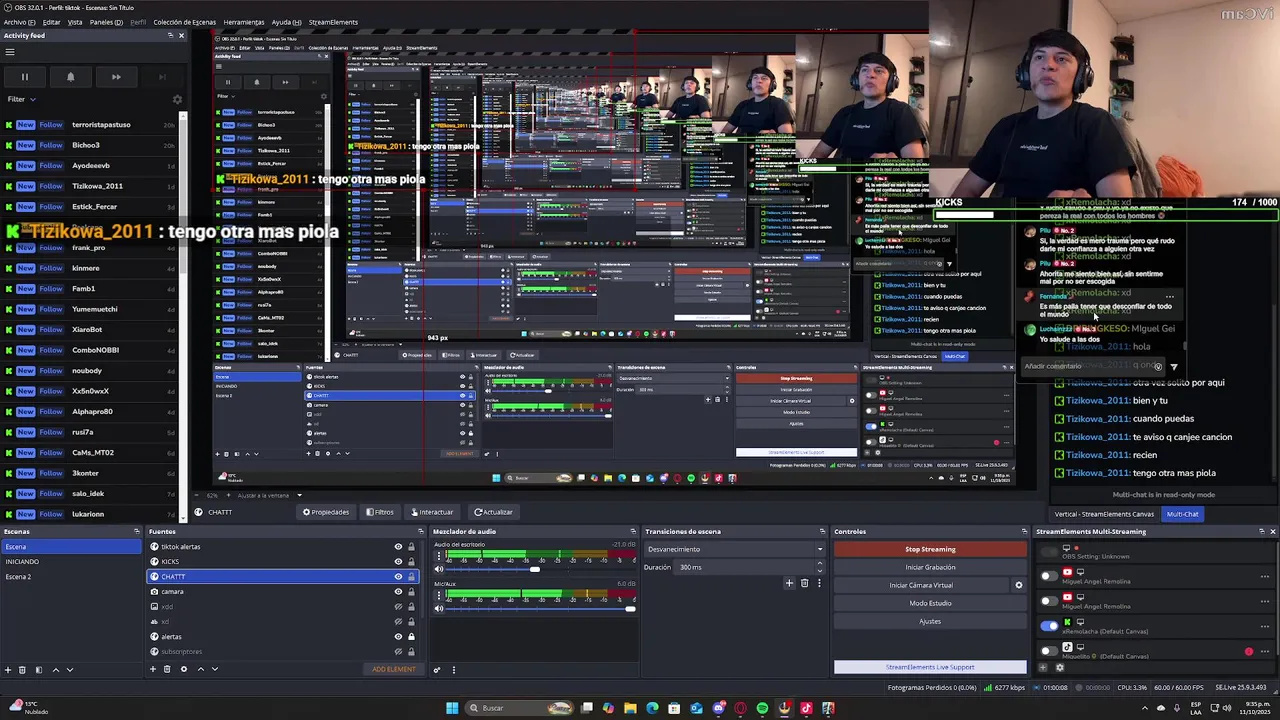Pause the Activity feed alerts

tap(25, 77)
